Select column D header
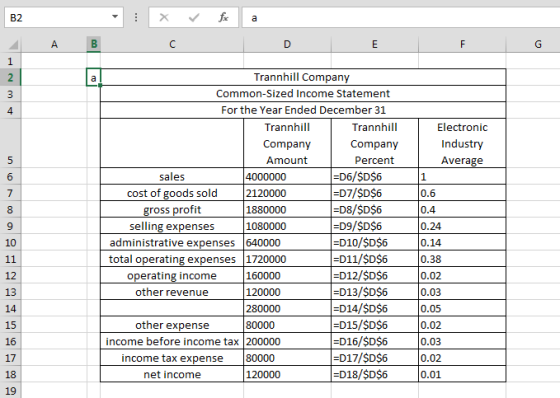Viewport: 560px width, 398px height. click(287, 44)
